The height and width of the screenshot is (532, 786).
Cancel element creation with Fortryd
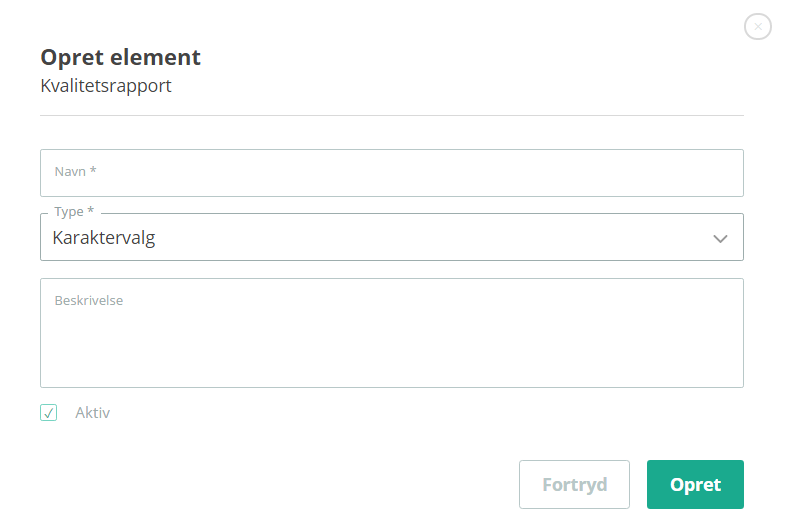[x=574, y=484]
